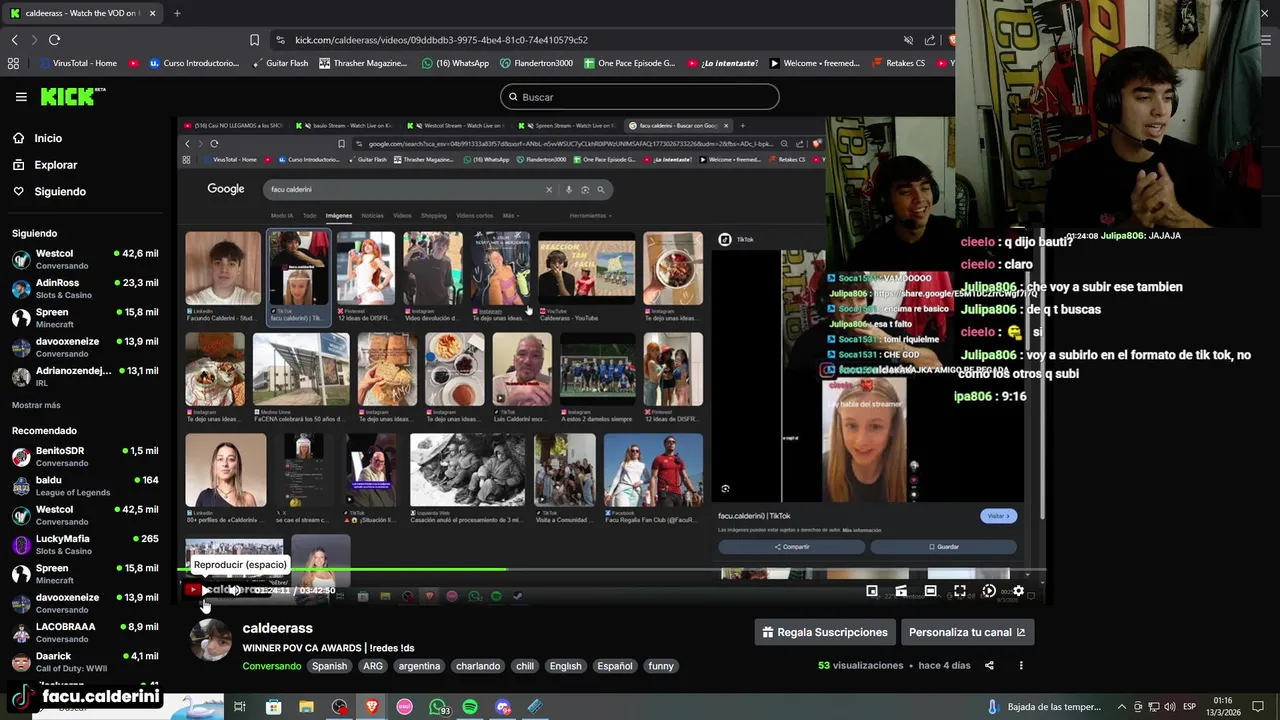The height and width of the screenshot is (720, 1280).
Task: Open File Explorer from taskbar
Action: 306,707
